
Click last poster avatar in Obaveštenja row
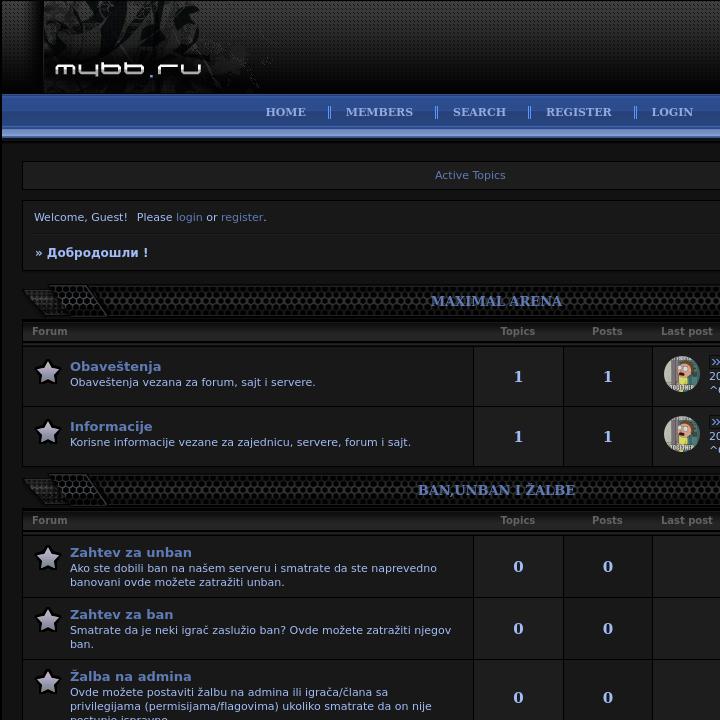click(x=682, y=374)
